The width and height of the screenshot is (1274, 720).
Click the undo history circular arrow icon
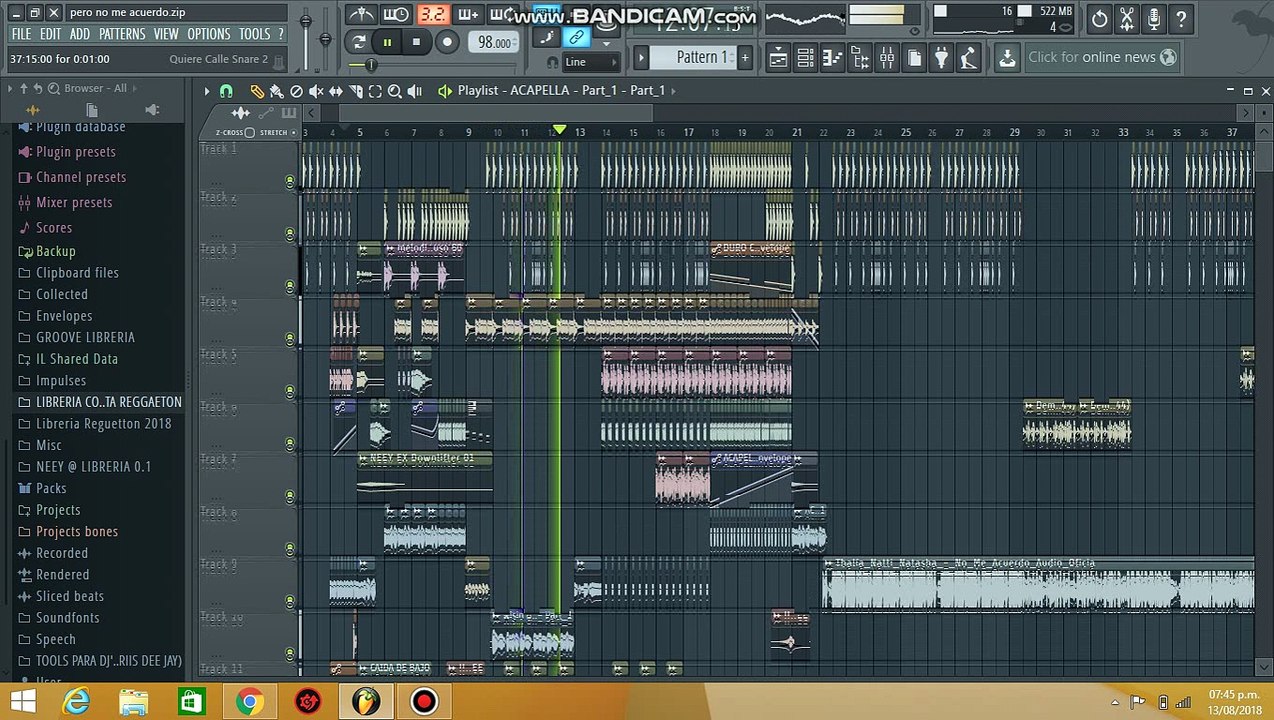tap(1099, 18)
